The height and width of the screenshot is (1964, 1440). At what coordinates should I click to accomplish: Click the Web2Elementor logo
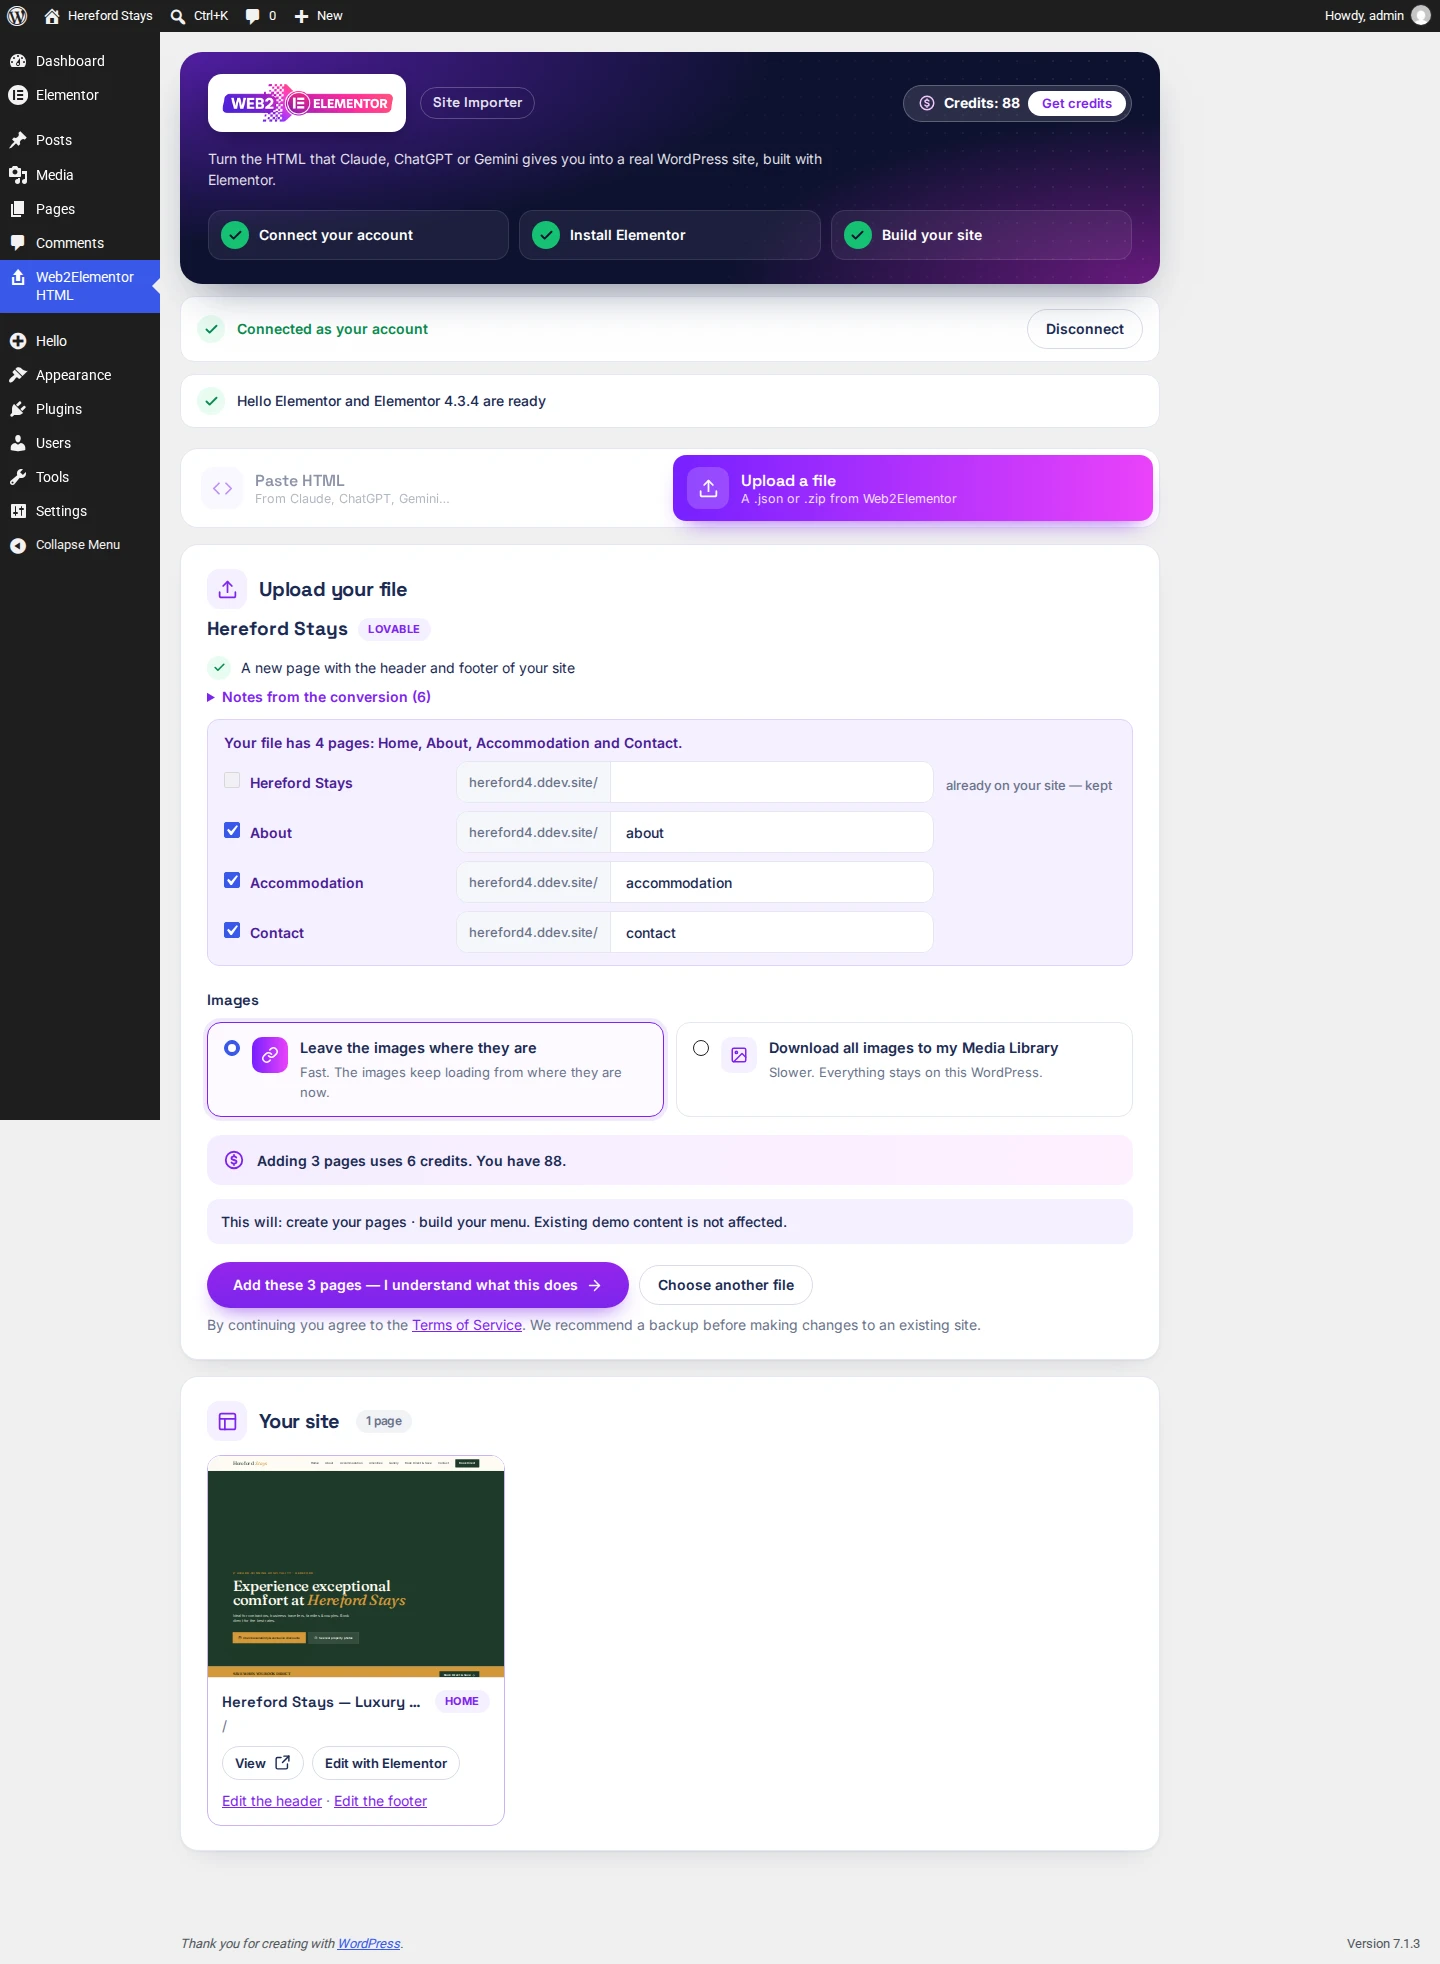click(307, 103)
